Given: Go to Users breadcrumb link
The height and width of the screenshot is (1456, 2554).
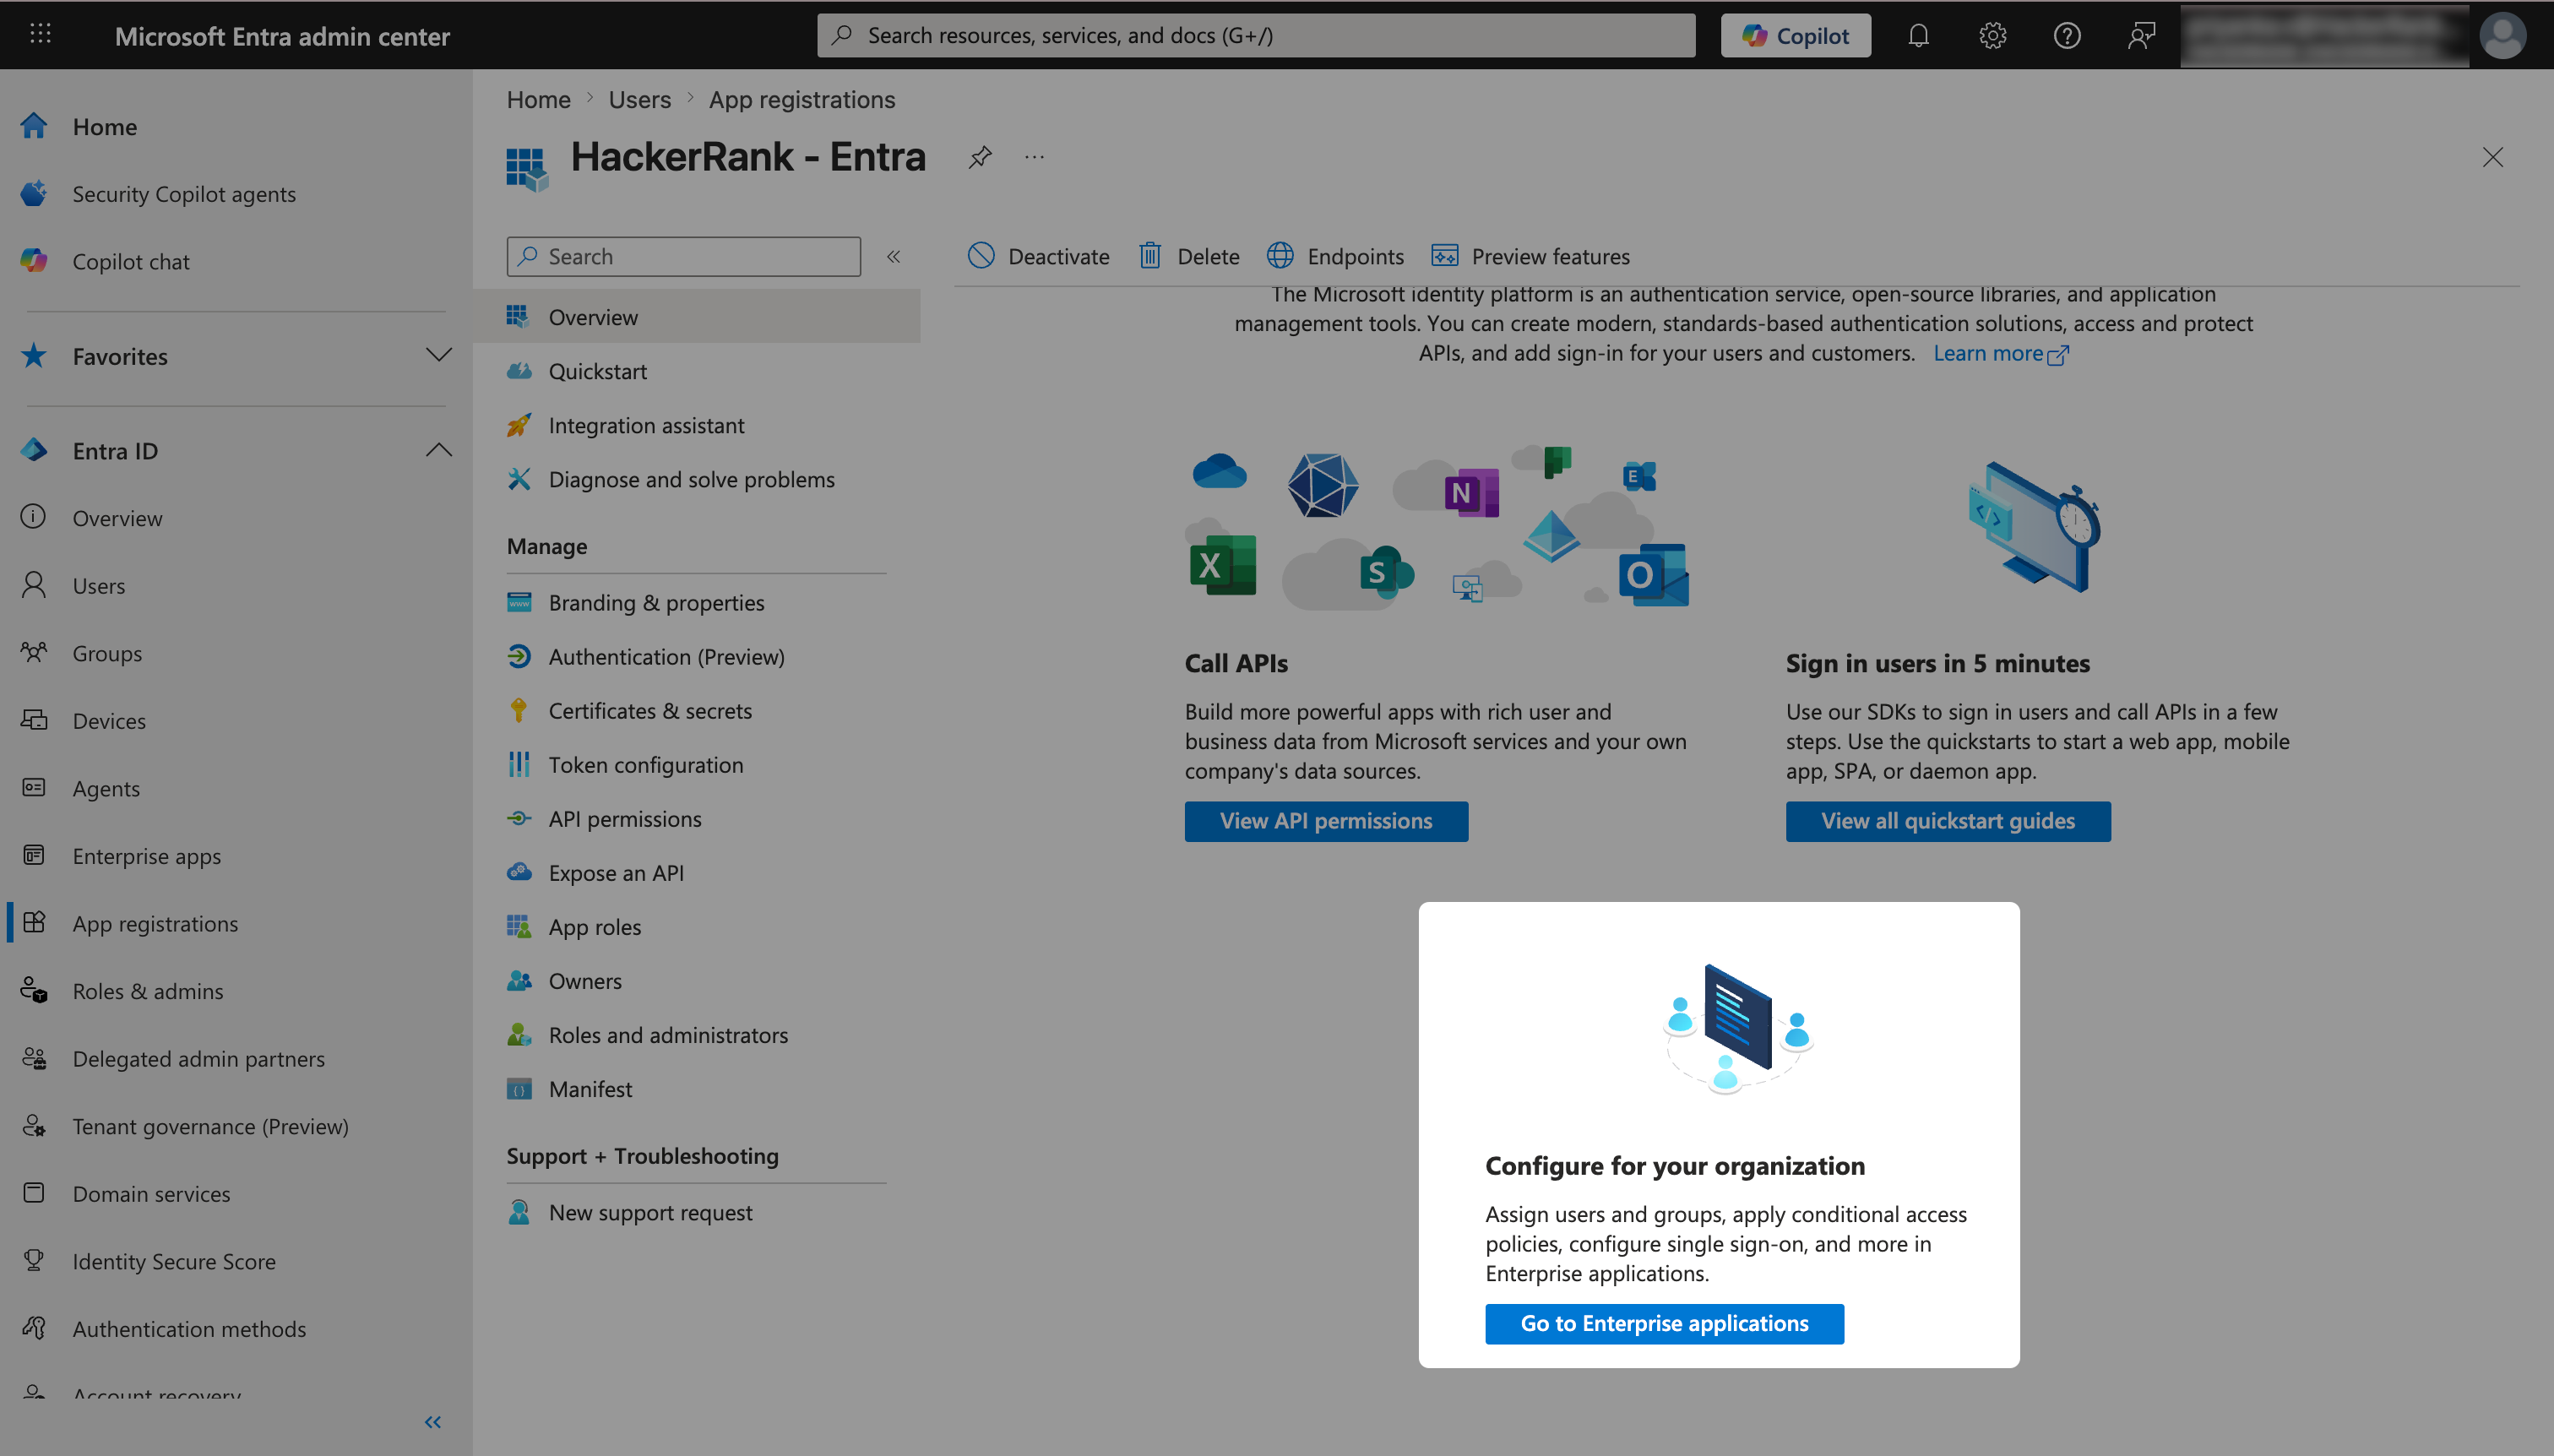Looking at the screenshot, I should point(639,99).
